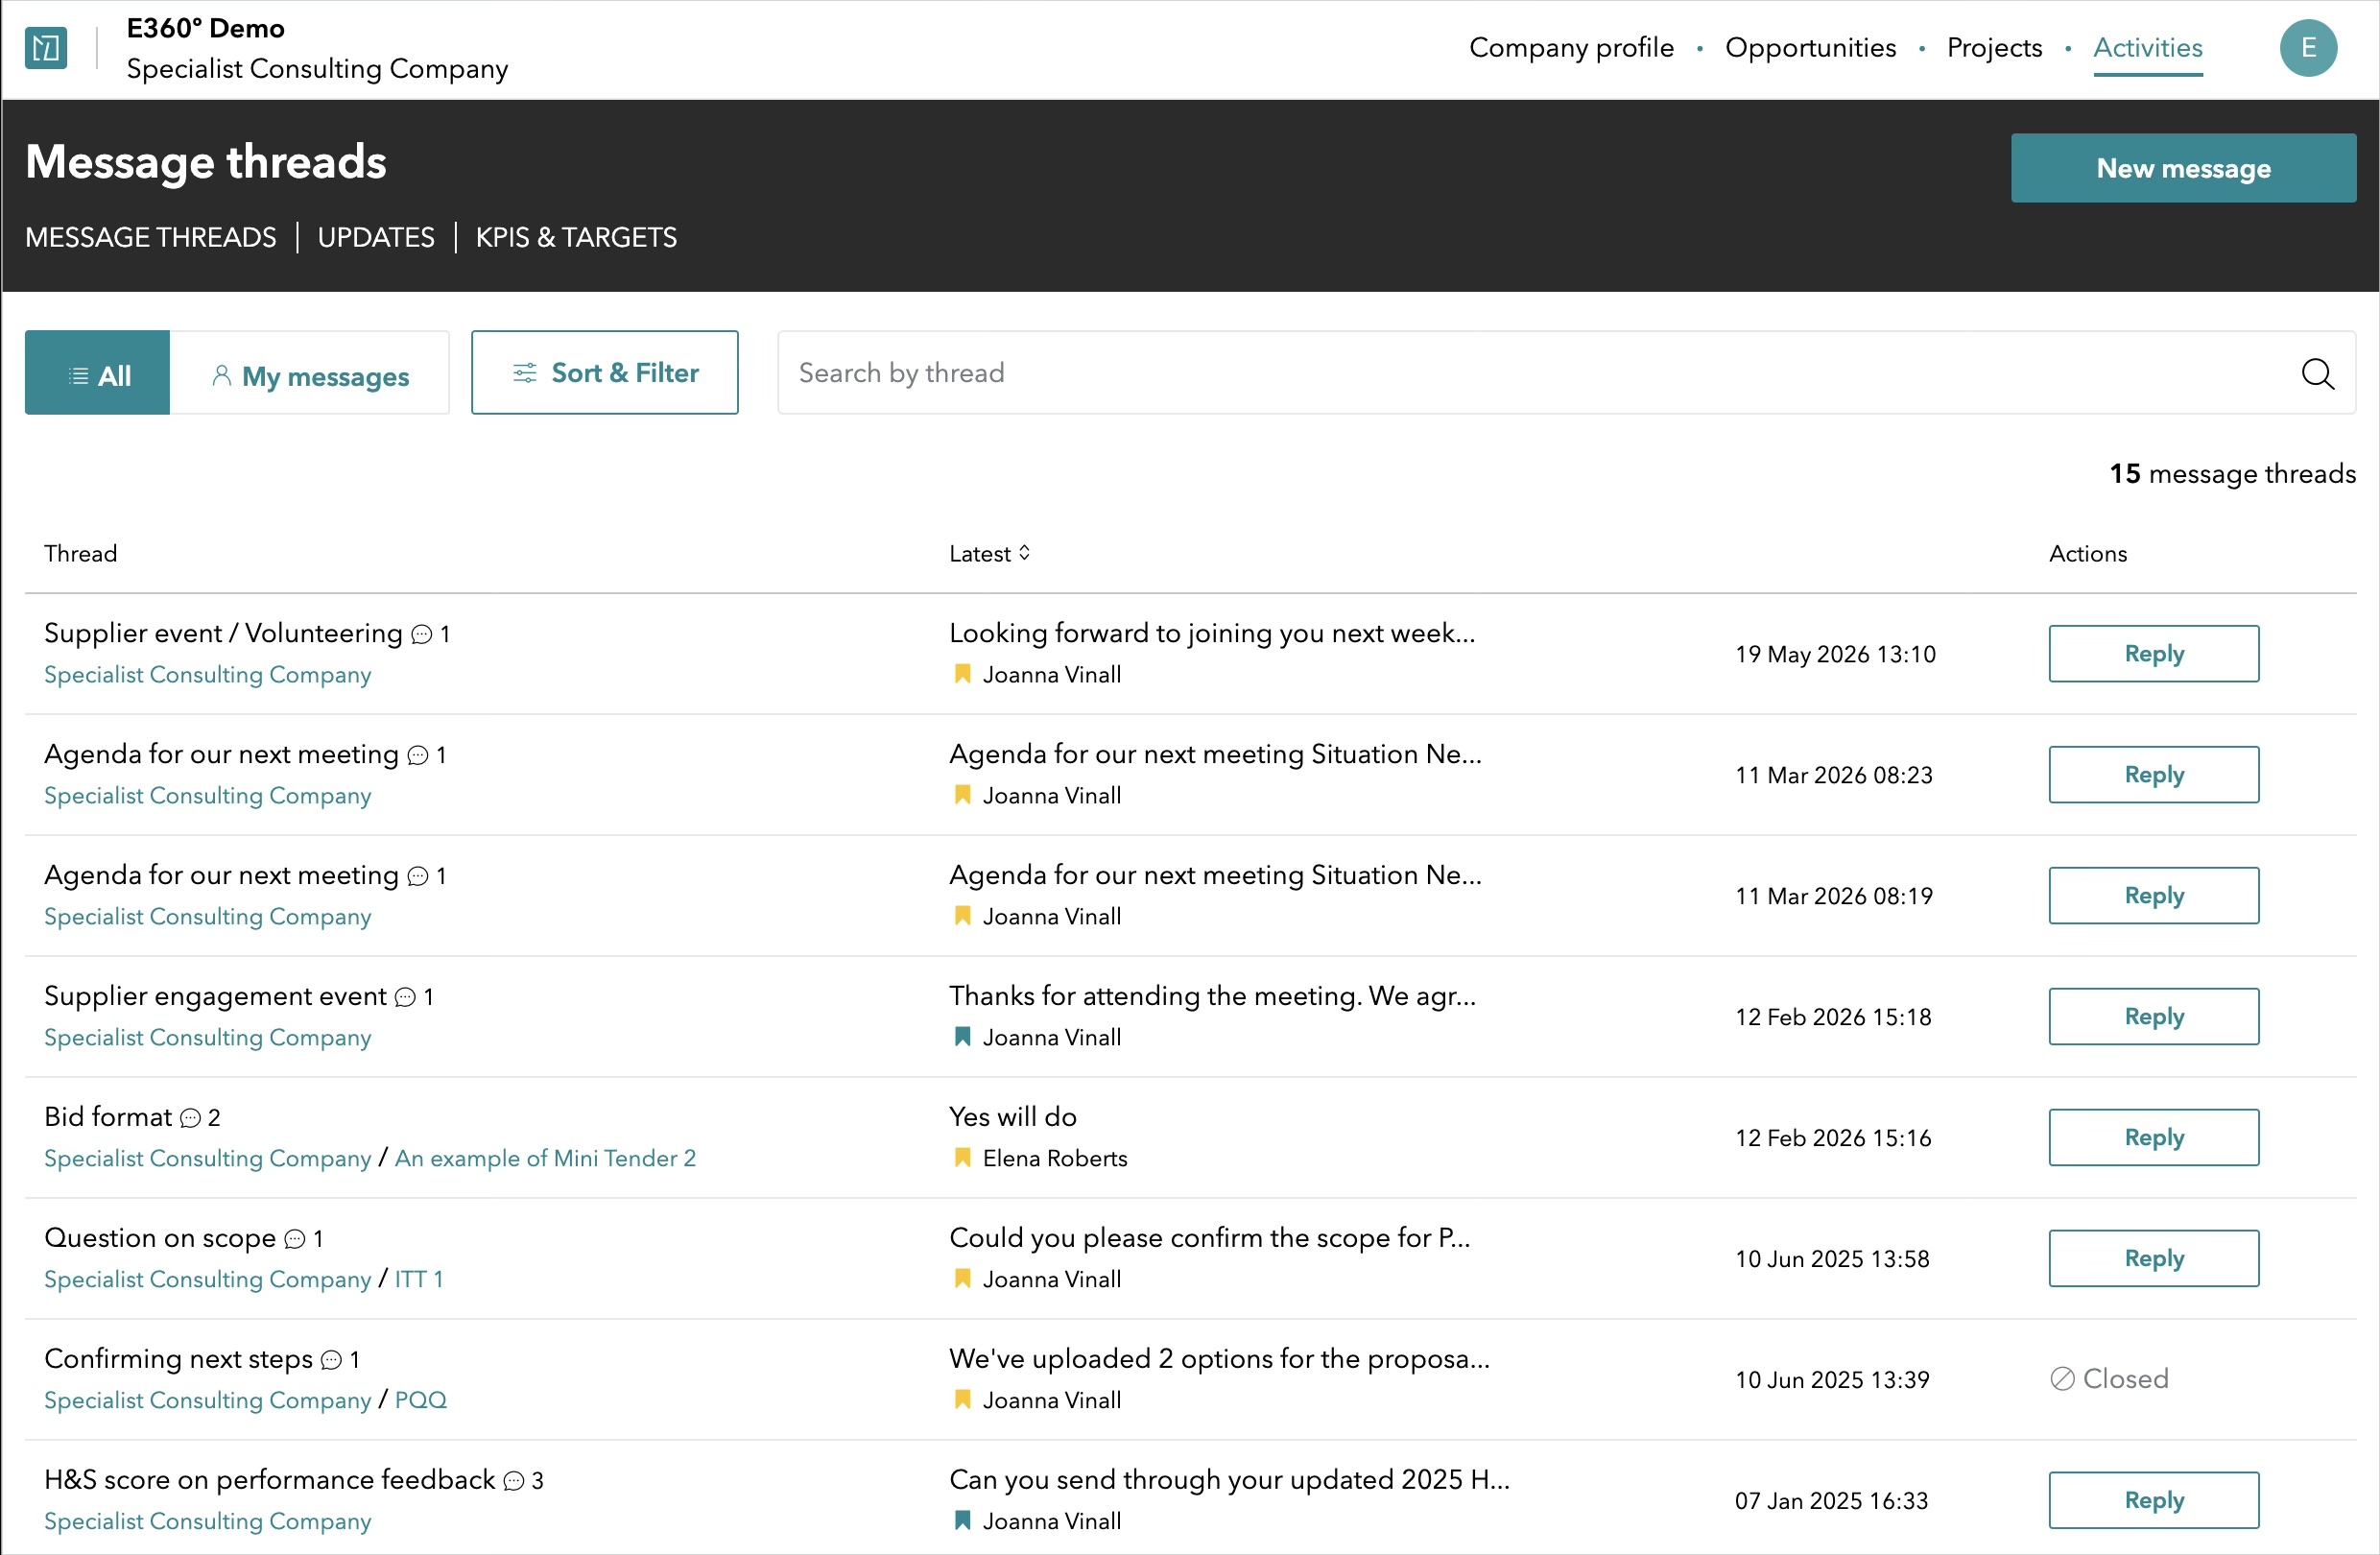Click bookmark icon in 19 May 2026 row
This screenshot has width=2380, height=1555.
click(x=962, y=674)
